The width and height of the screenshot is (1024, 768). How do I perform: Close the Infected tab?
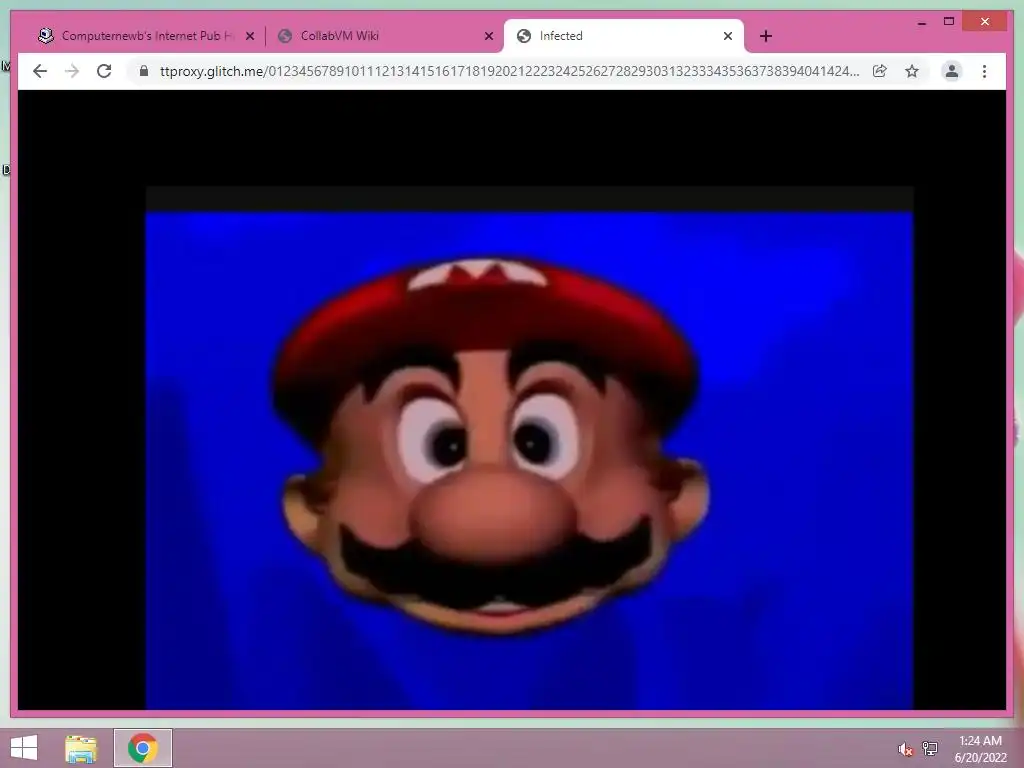pyautogui.click(x=728, y=37)
